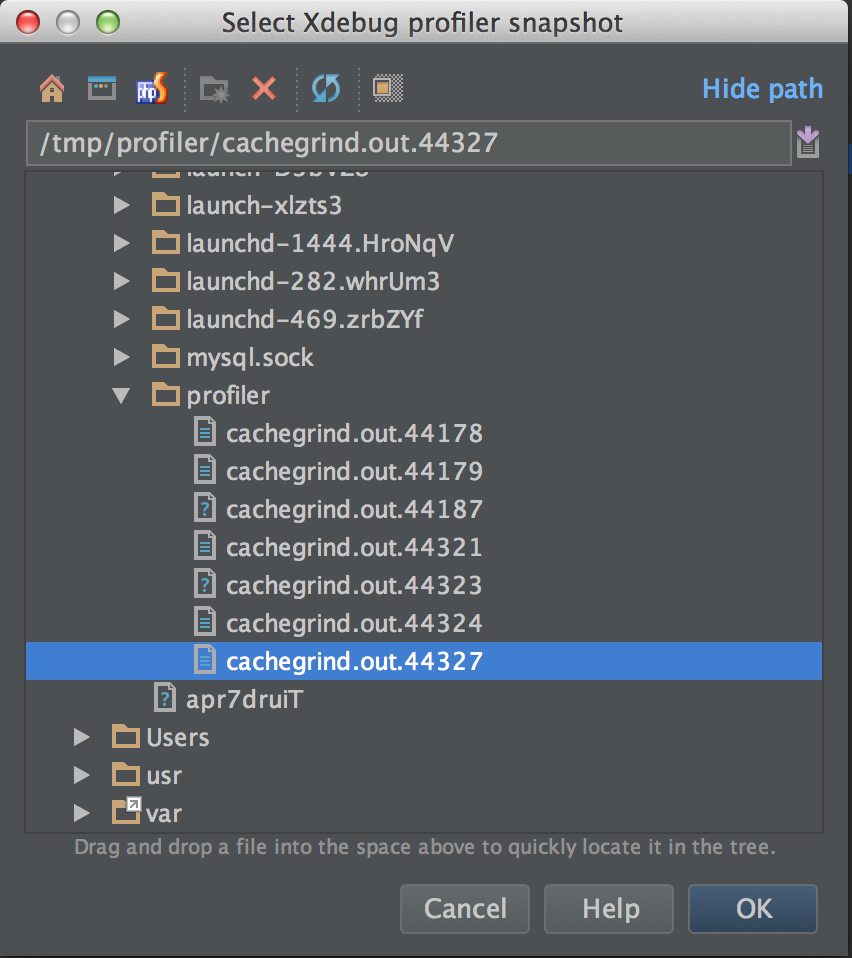The width and height of the screenshot is (852, 958).
Task: Open the path history arrow icon
Action: pyautogui.click(x=808, y=142)
